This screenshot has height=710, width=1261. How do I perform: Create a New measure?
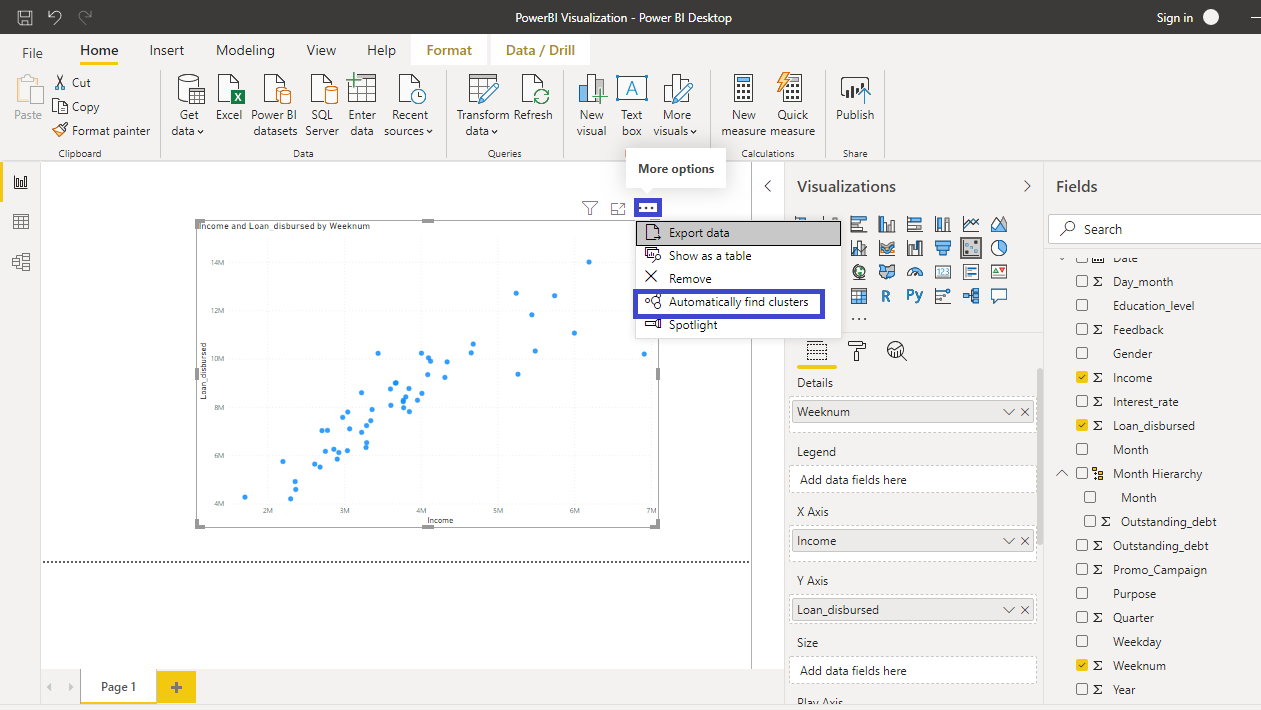[x=743, y=105]
